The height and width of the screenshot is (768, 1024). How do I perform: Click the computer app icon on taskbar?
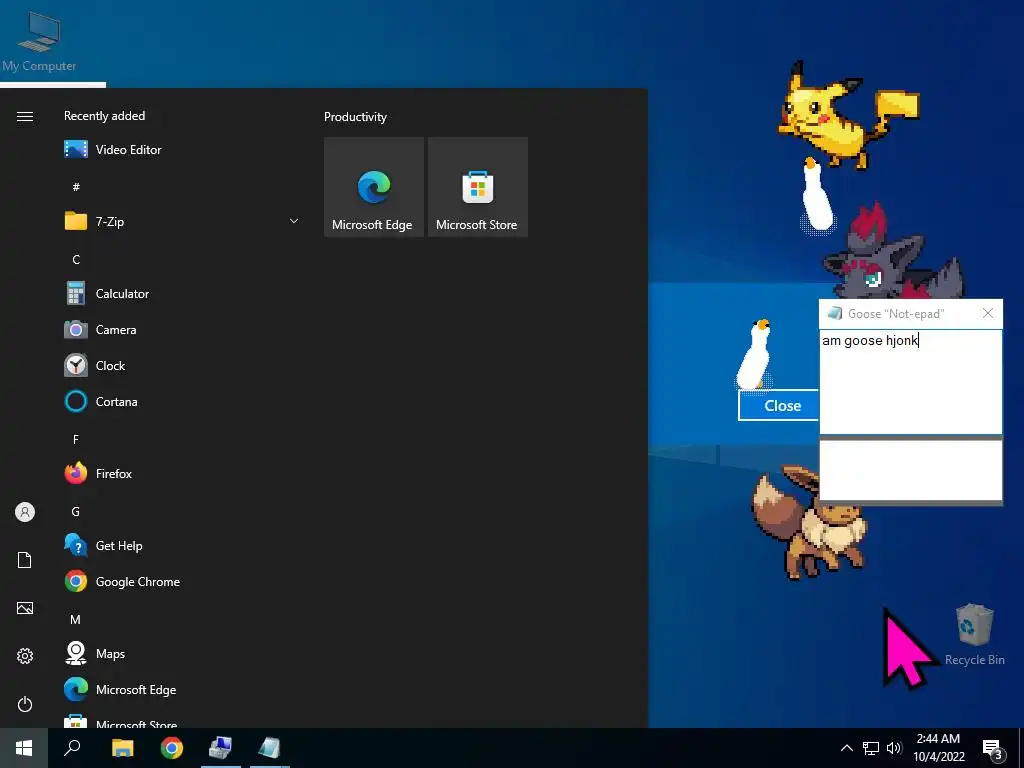(220, 748)
